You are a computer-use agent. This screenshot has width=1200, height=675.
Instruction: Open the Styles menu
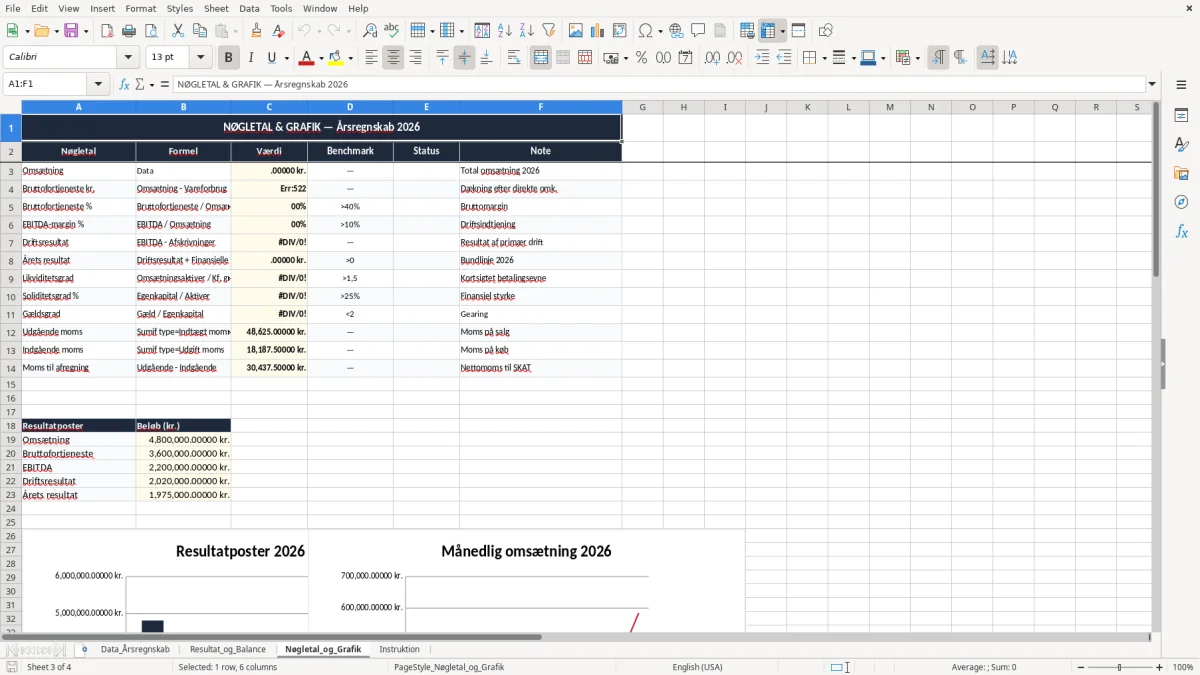point(180,8)
